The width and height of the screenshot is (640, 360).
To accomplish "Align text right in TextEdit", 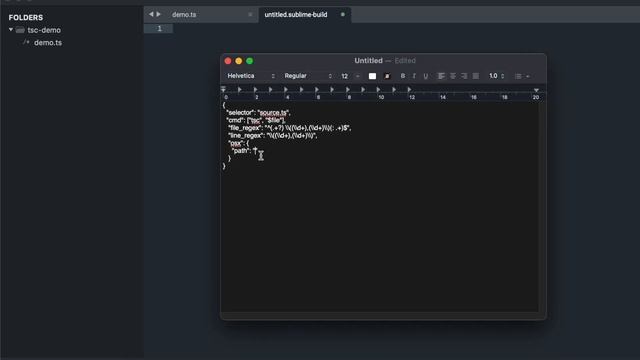I will [x=464, y=76].
